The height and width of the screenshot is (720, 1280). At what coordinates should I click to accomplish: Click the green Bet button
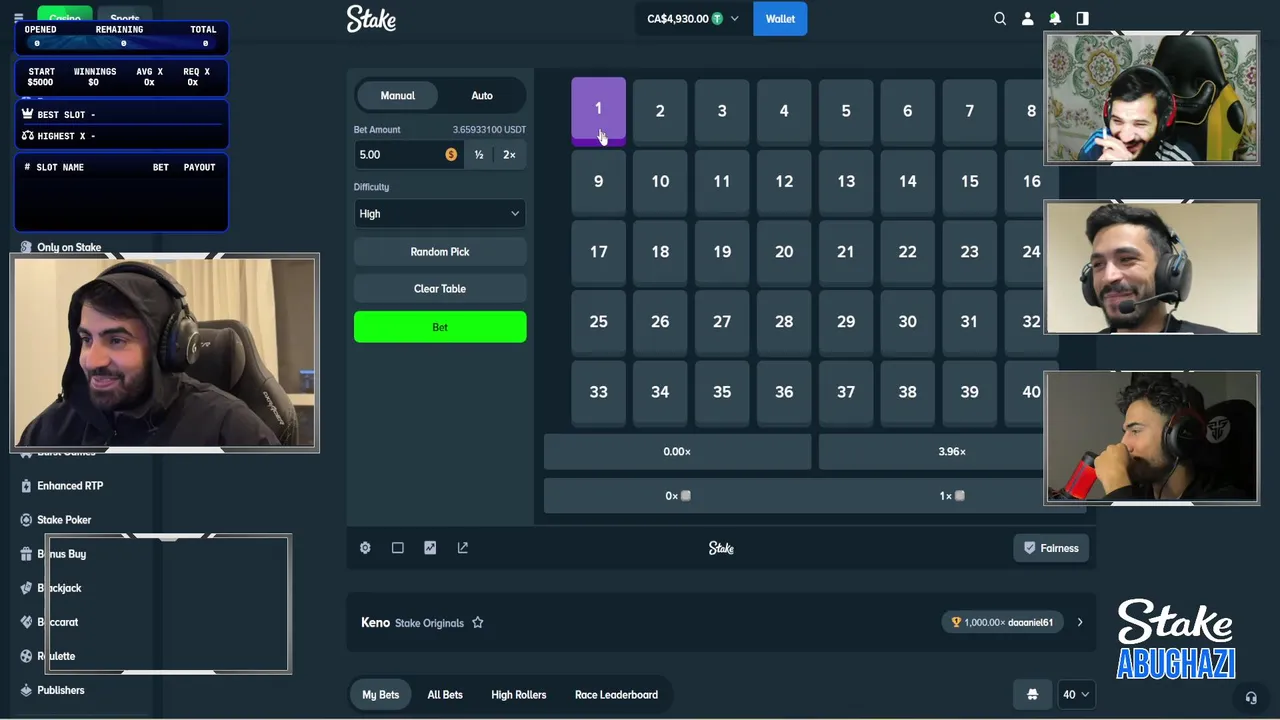pyautogui.click(x=440, y=327)
